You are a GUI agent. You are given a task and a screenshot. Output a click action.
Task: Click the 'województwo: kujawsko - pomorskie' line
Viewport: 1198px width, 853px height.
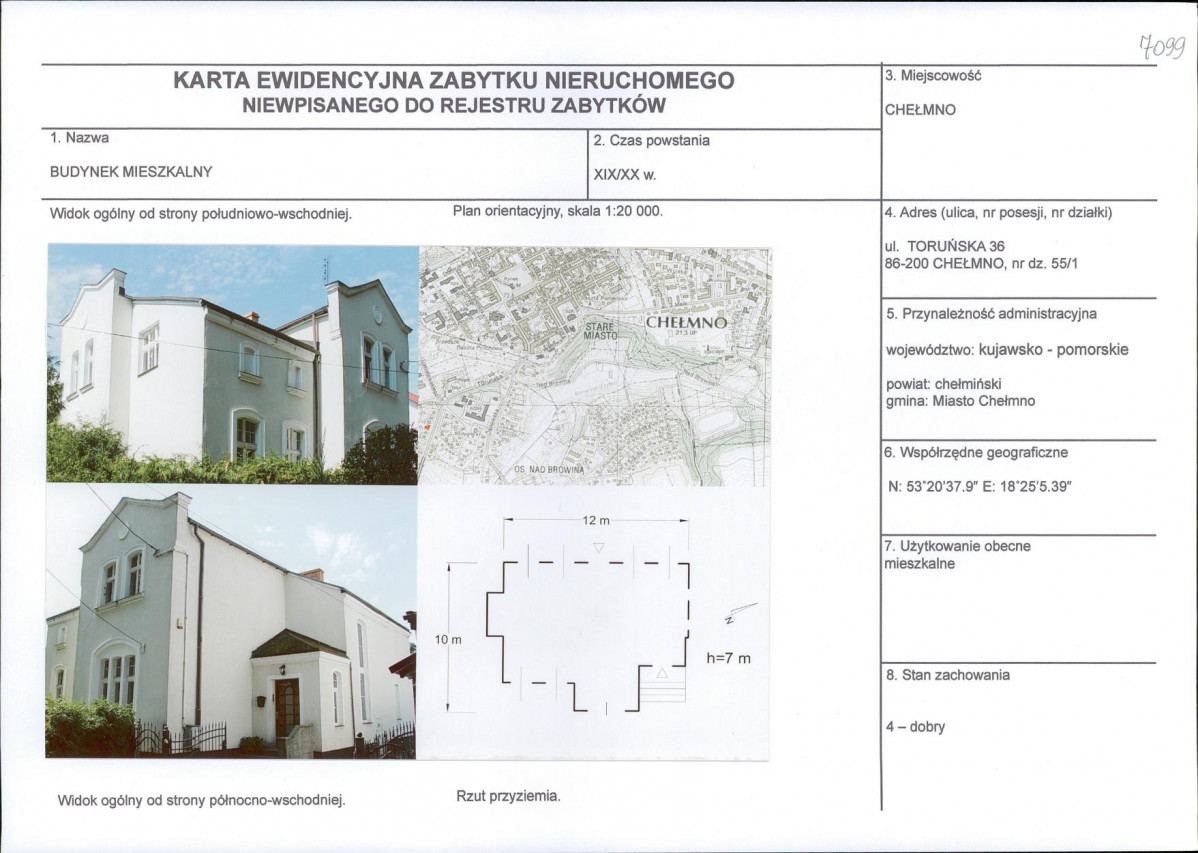tap(1007, 350)
